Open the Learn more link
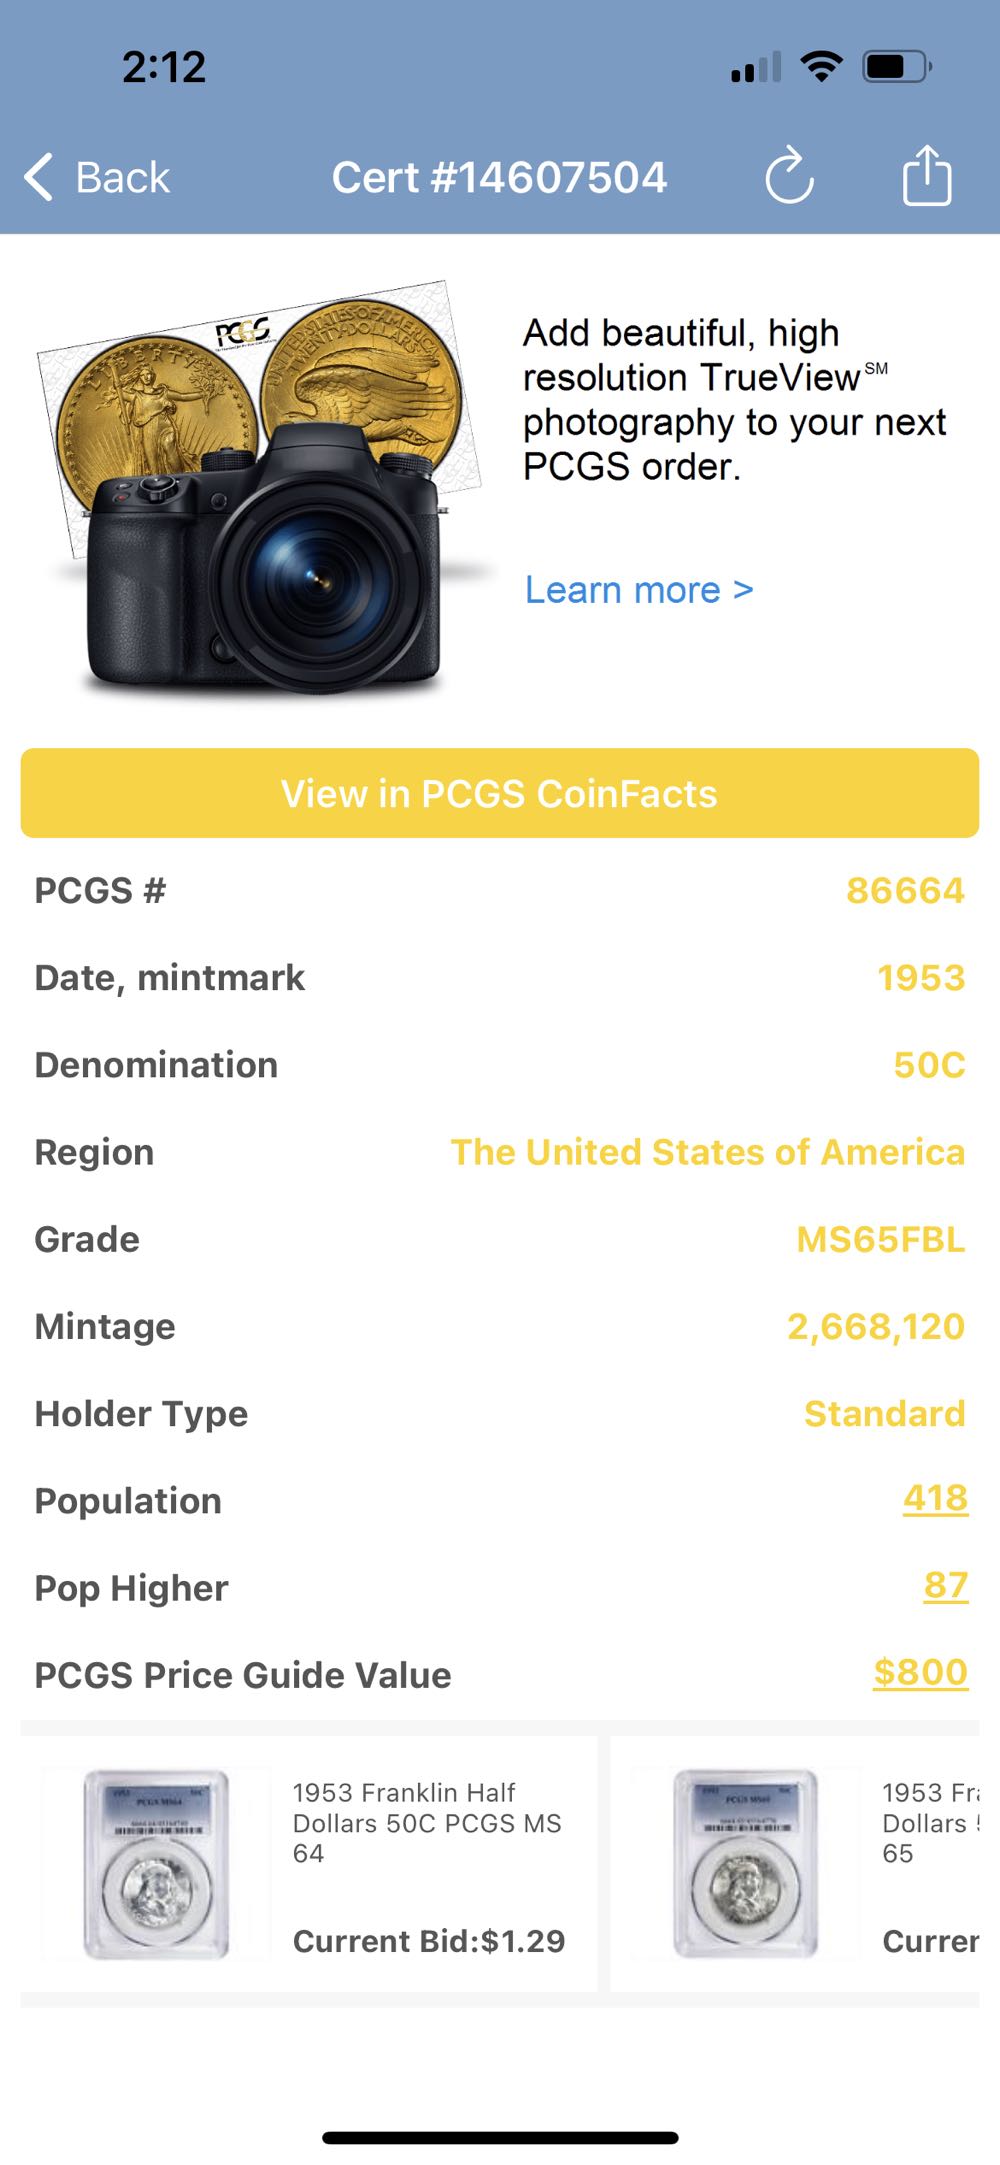The height and width of the screenshot is (2165, 1000). point(638,590)
